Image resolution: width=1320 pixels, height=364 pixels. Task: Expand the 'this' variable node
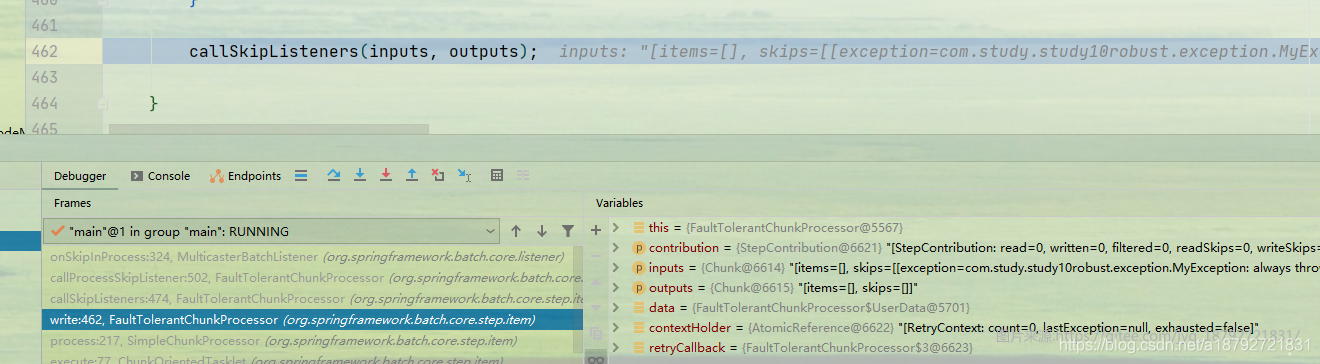(617, 228)
